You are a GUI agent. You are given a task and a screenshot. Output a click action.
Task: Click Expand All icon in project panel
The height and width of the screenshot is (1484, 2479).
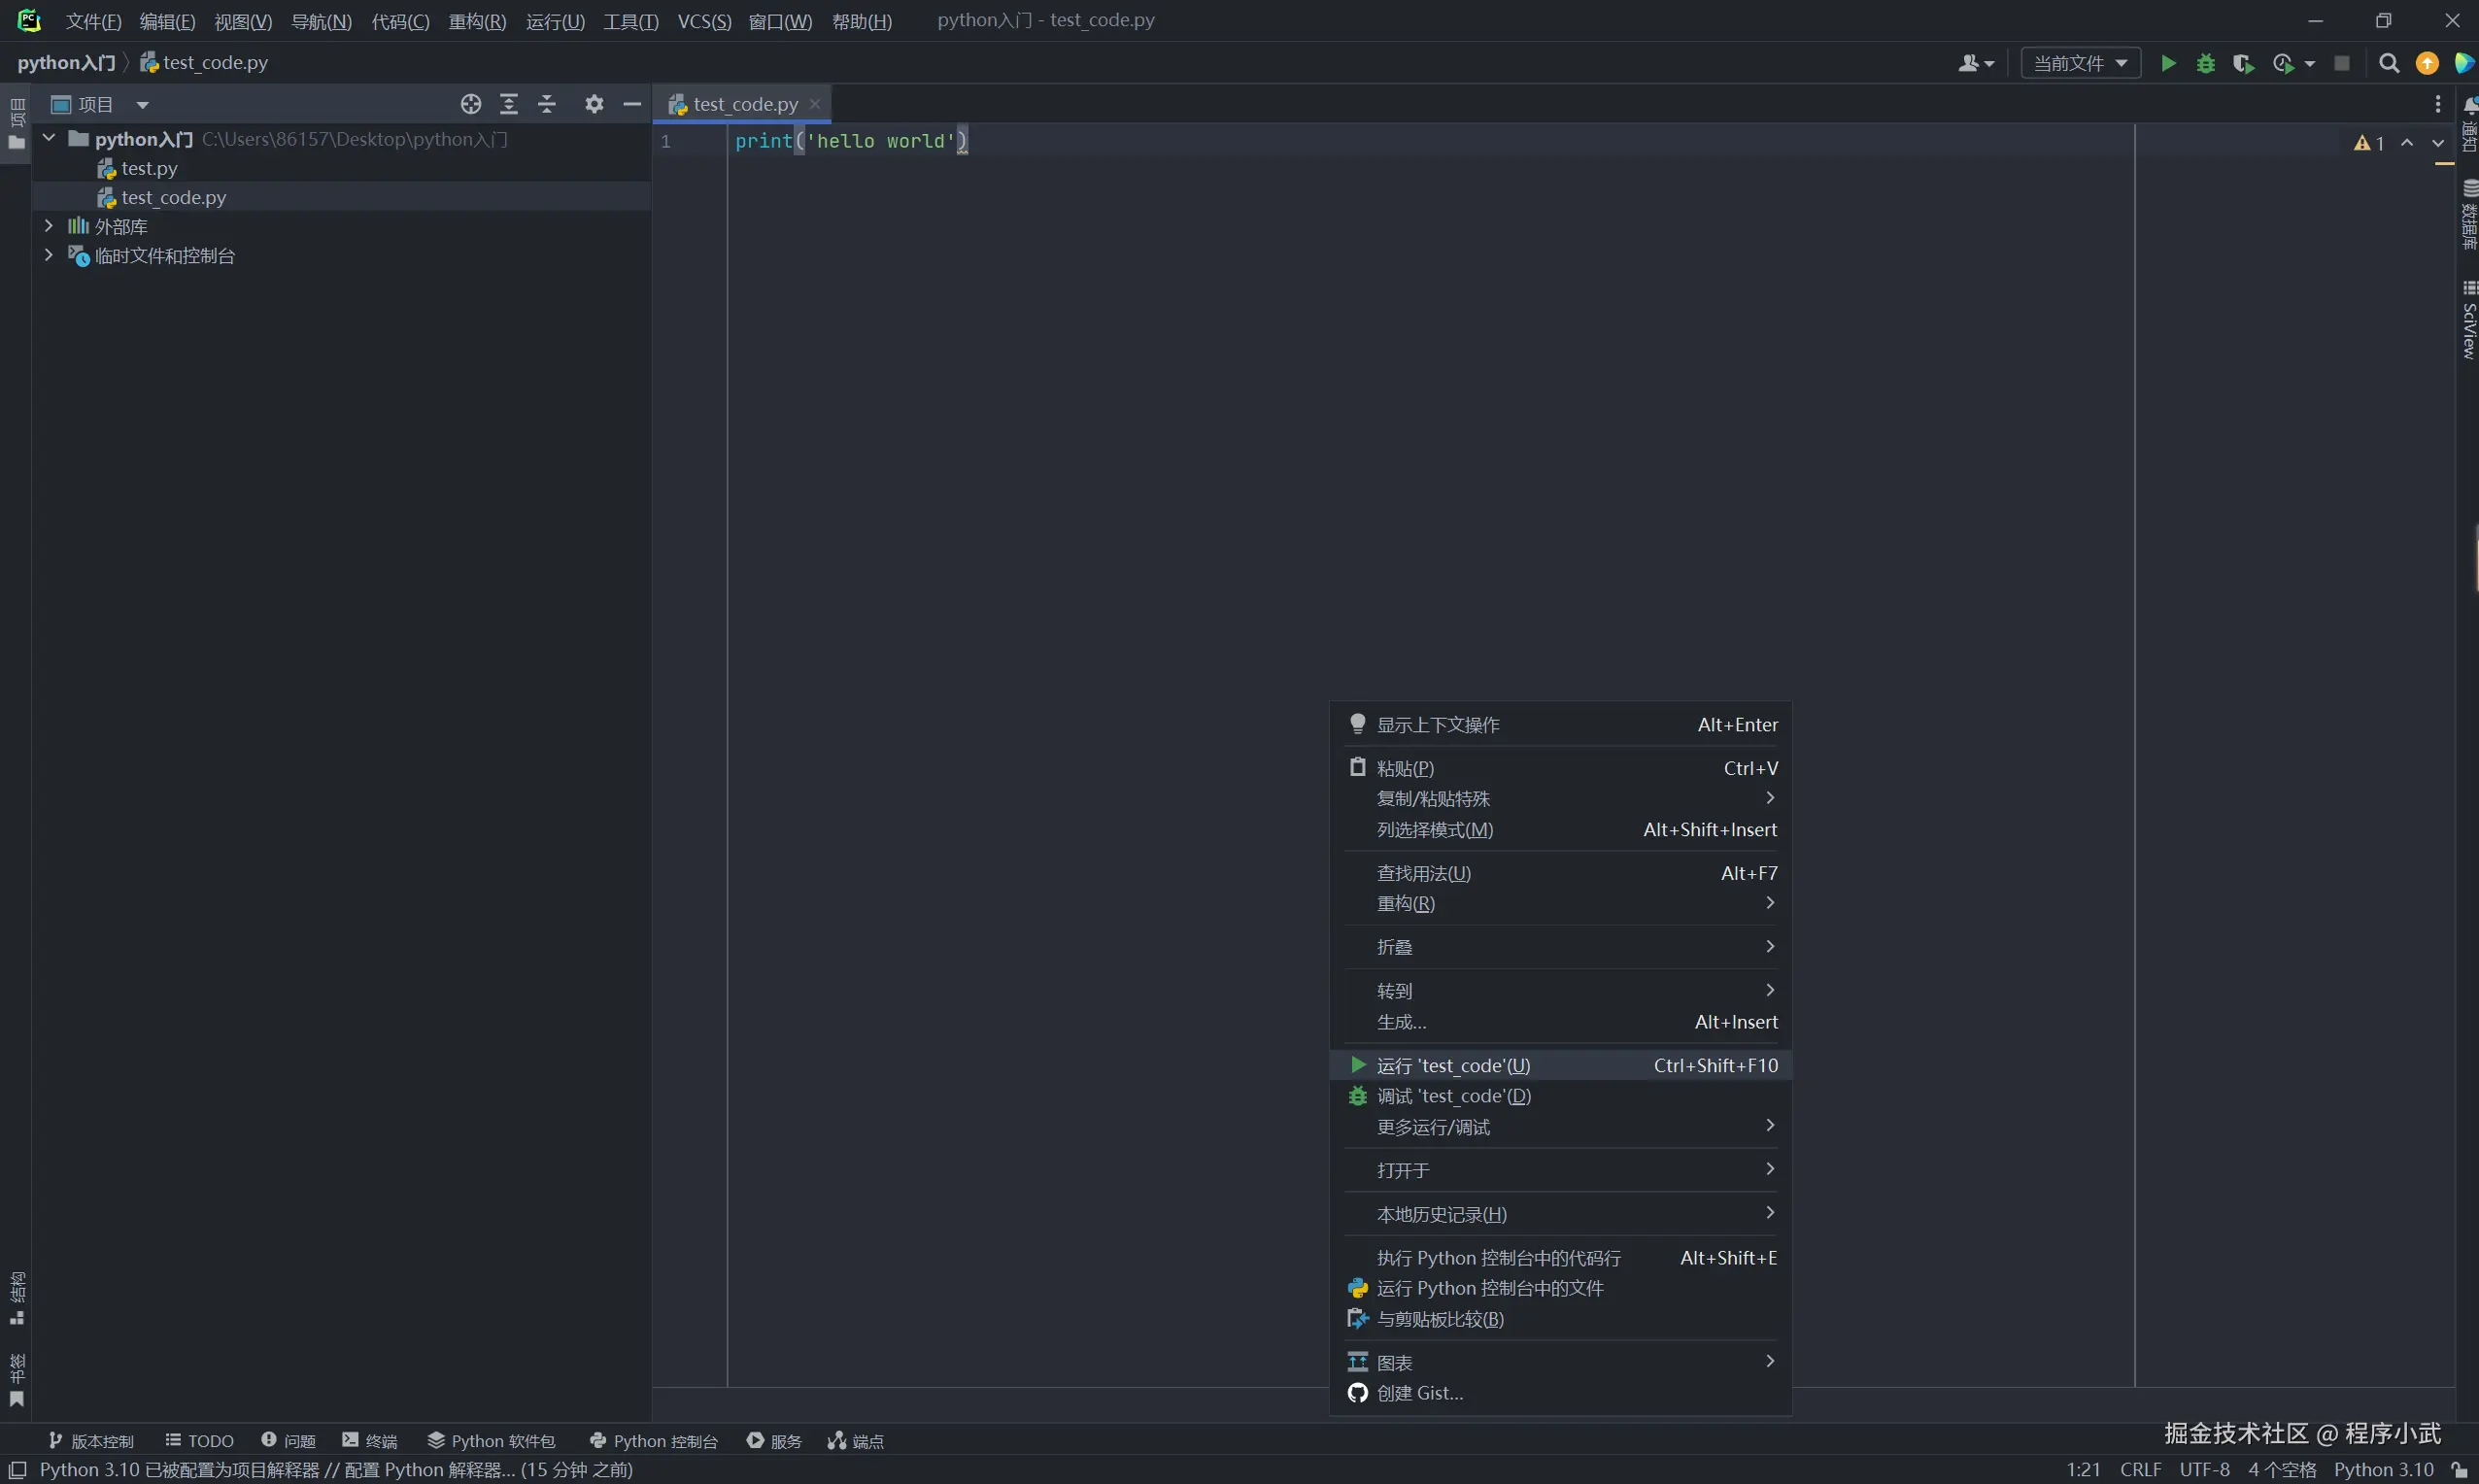coord(509,104)
